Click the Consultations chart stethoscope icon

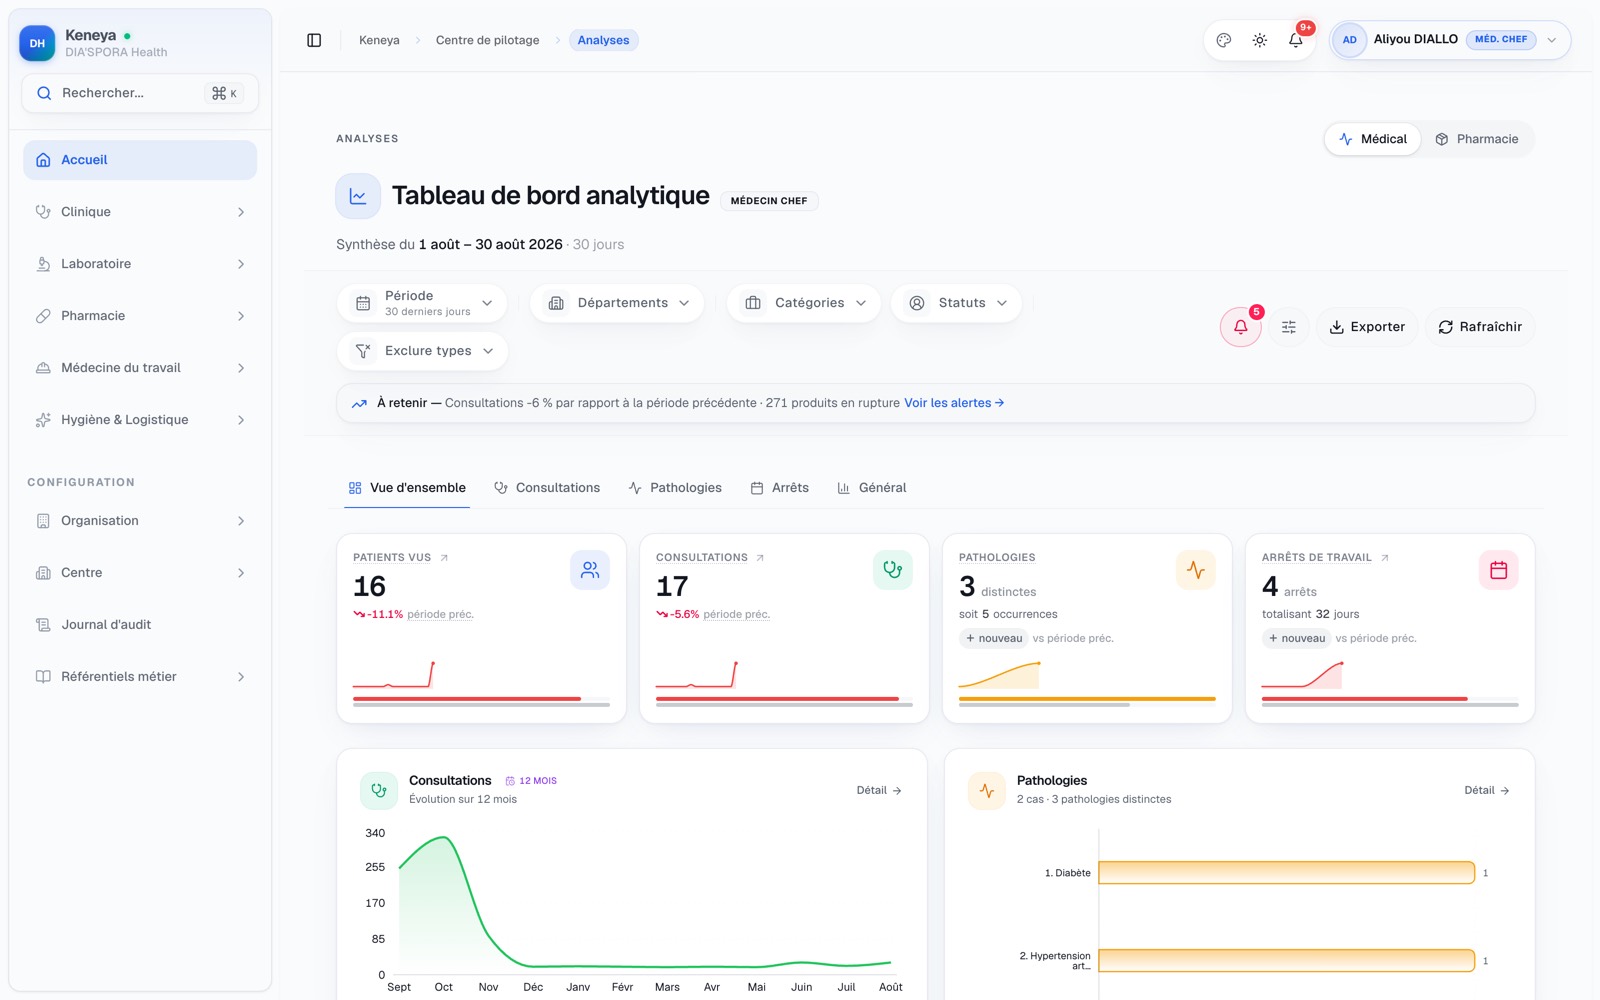tap(379, 790)
